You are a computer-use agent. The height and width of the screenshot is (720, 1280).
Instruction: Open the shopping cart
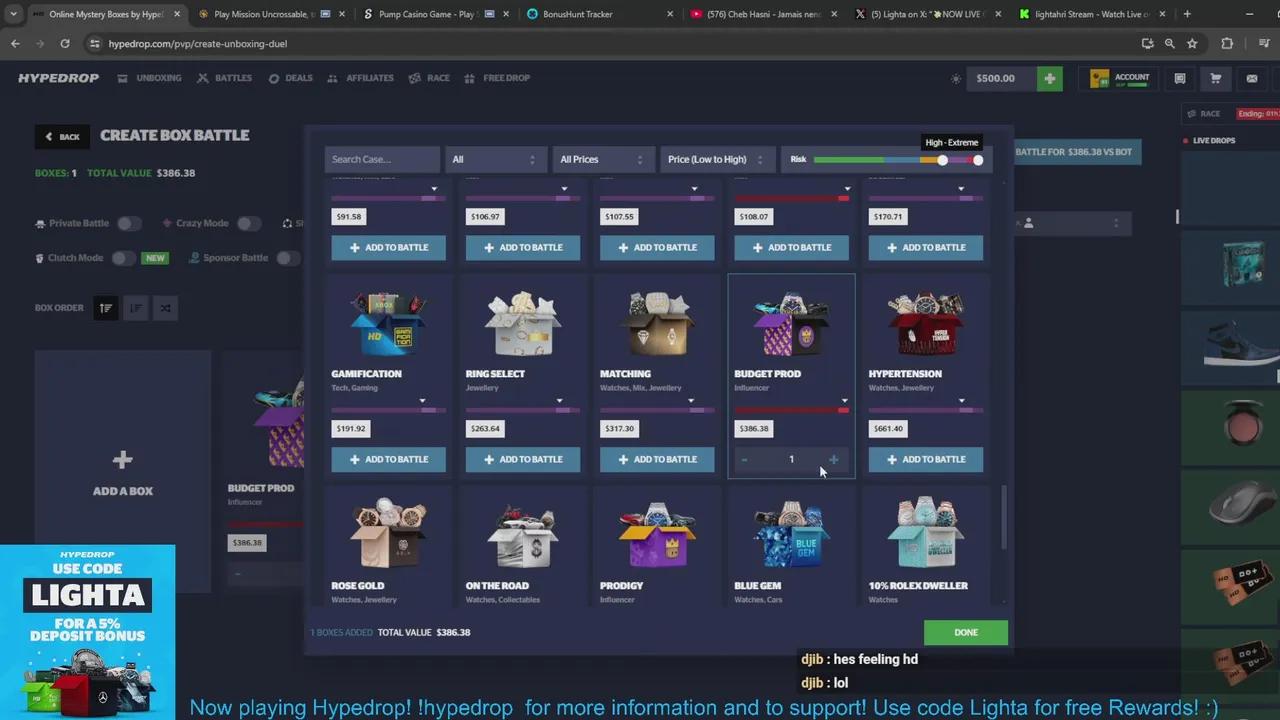[x=1216, y=78]
